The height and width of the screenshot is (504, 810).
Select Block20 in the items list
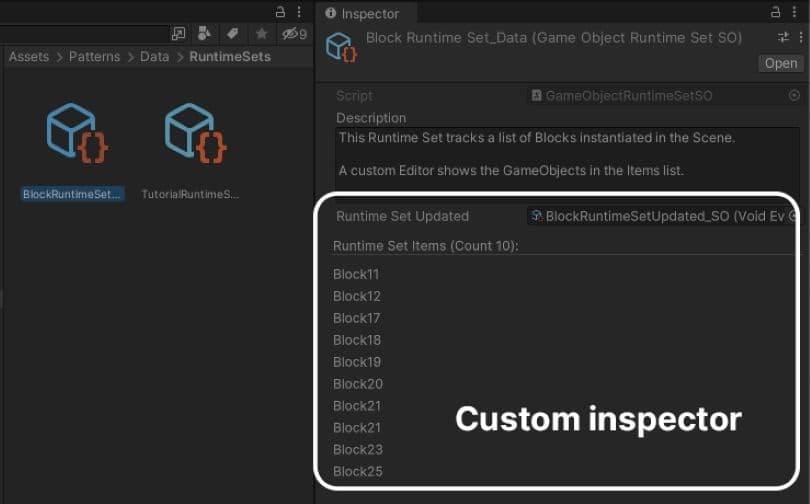(358, 384)
